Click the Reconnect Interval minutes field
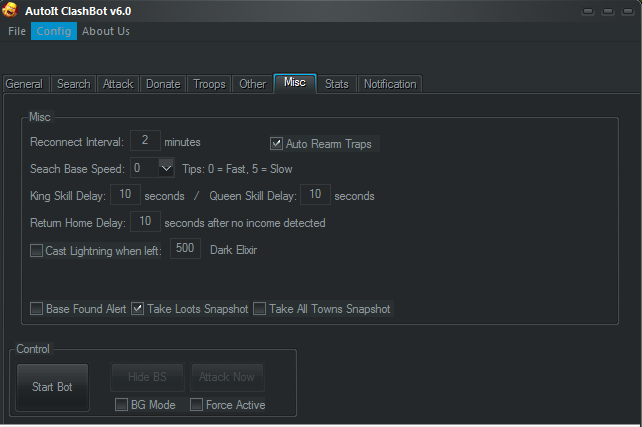 tap(145, 140)
